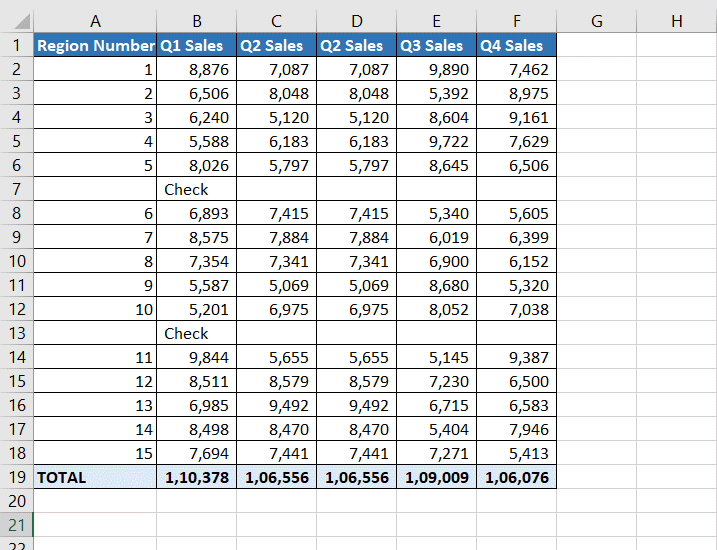
Task: Select row 21 header
Action: pyautogui.click(x=16, y=525)
